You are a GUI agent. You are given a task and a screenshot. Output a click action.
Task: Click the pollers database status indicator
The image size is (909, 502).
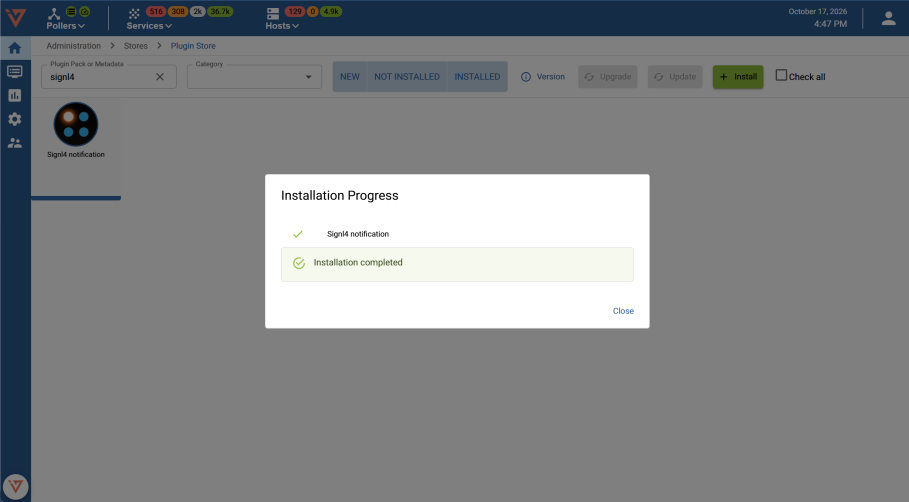pos(71,12)
